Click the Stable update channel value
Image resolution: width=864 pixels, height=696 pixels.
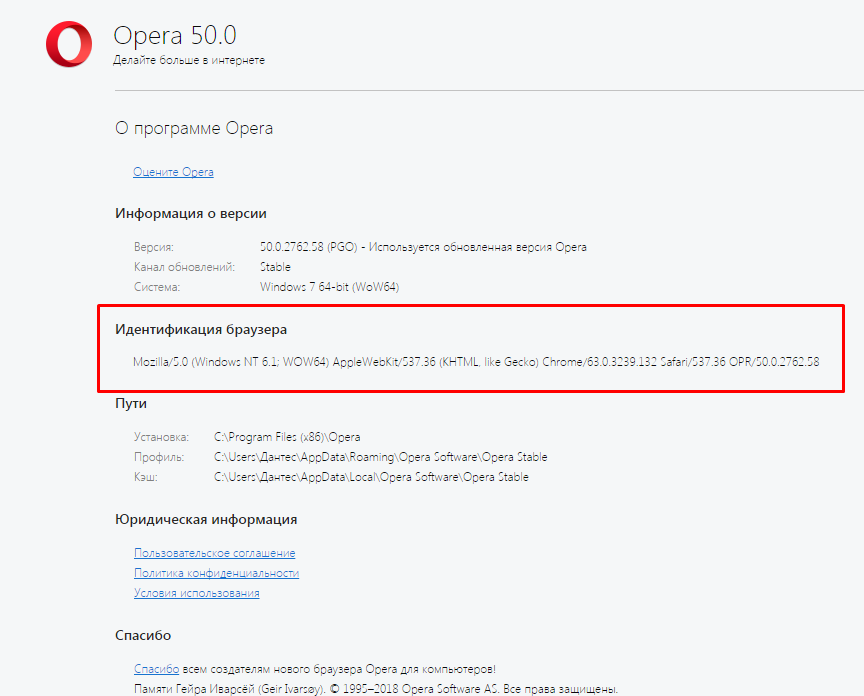275,267
